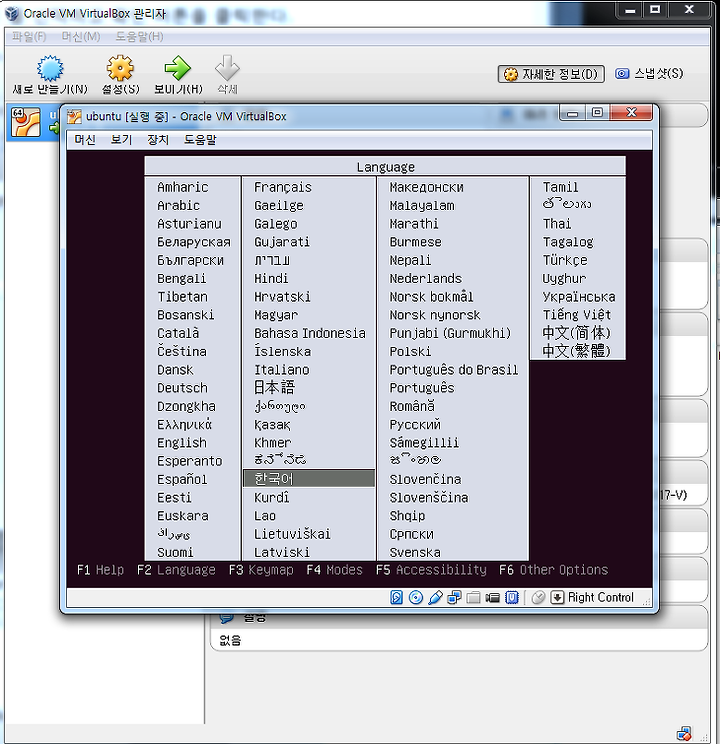Click the mouse integration status icon
The width and height of the screenshot is (720, 744).
click(x=538, y=597)
